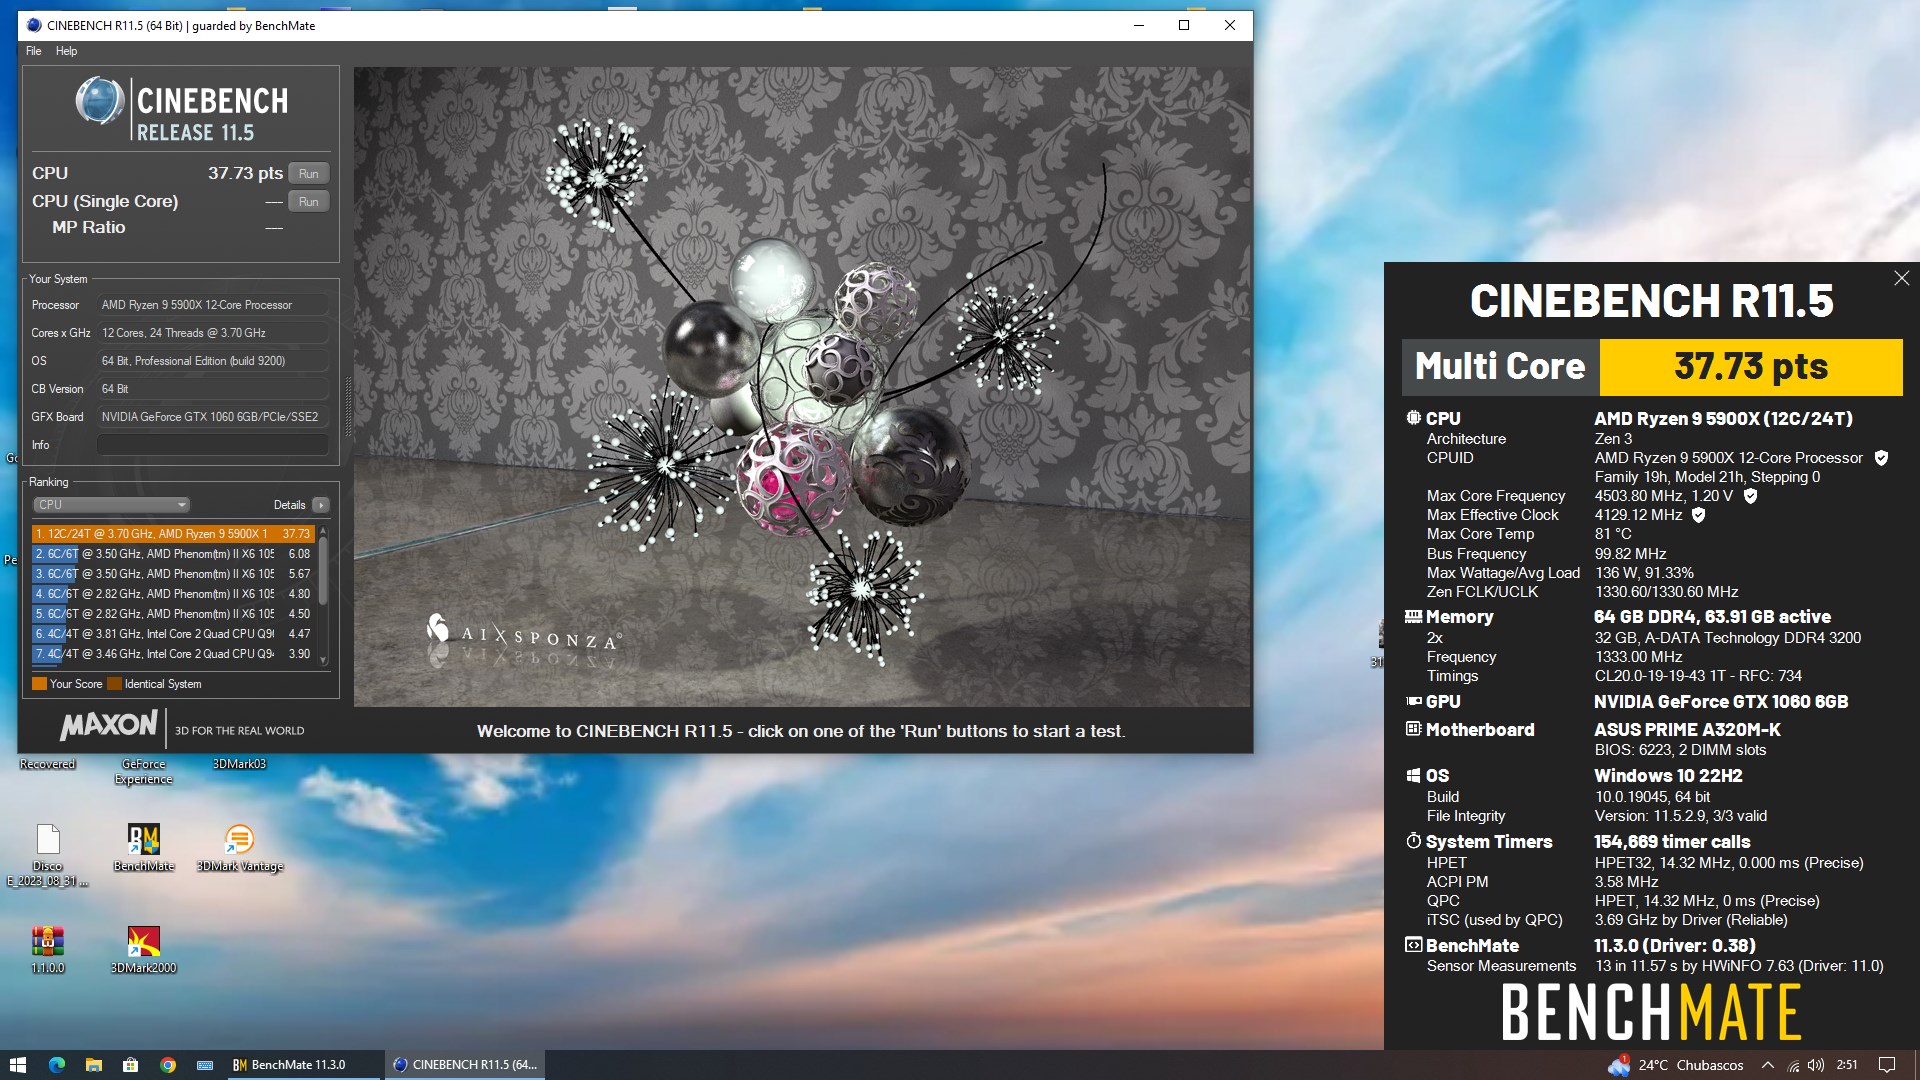Click the Your Score orange swatch
Screen dimensions: 1920x1080
tap(39, 684)
